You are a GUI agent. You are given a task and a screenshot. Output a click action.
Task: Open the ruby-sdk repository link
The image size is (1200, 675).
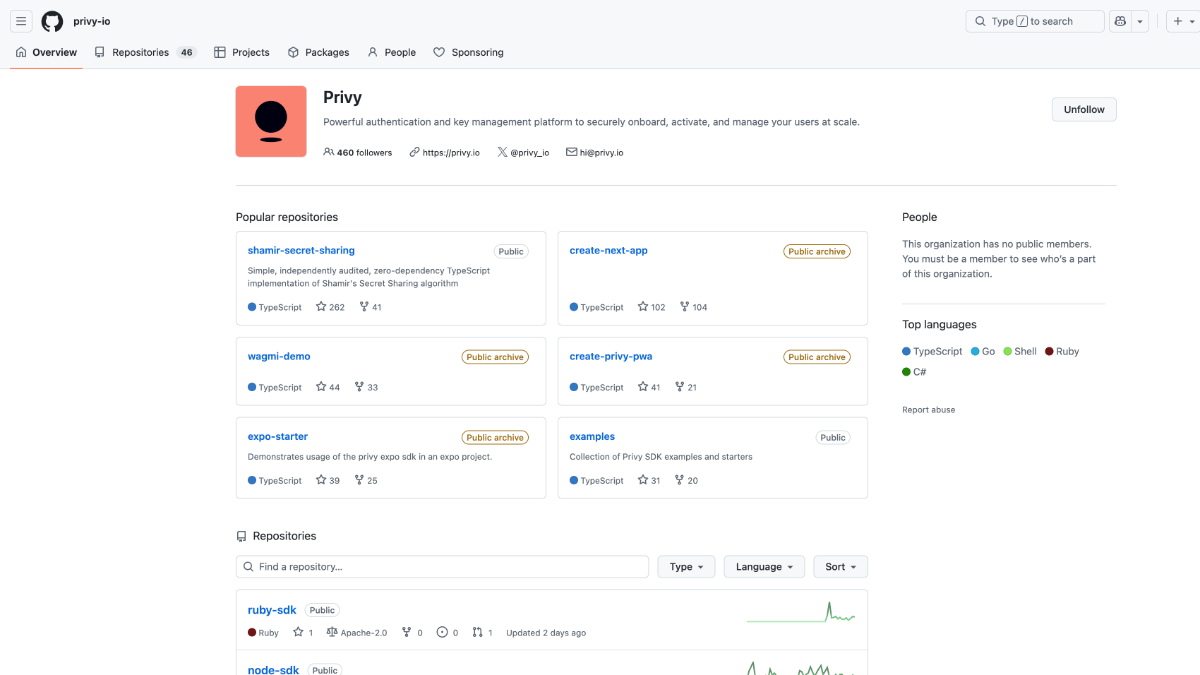(x=272, y=610)
